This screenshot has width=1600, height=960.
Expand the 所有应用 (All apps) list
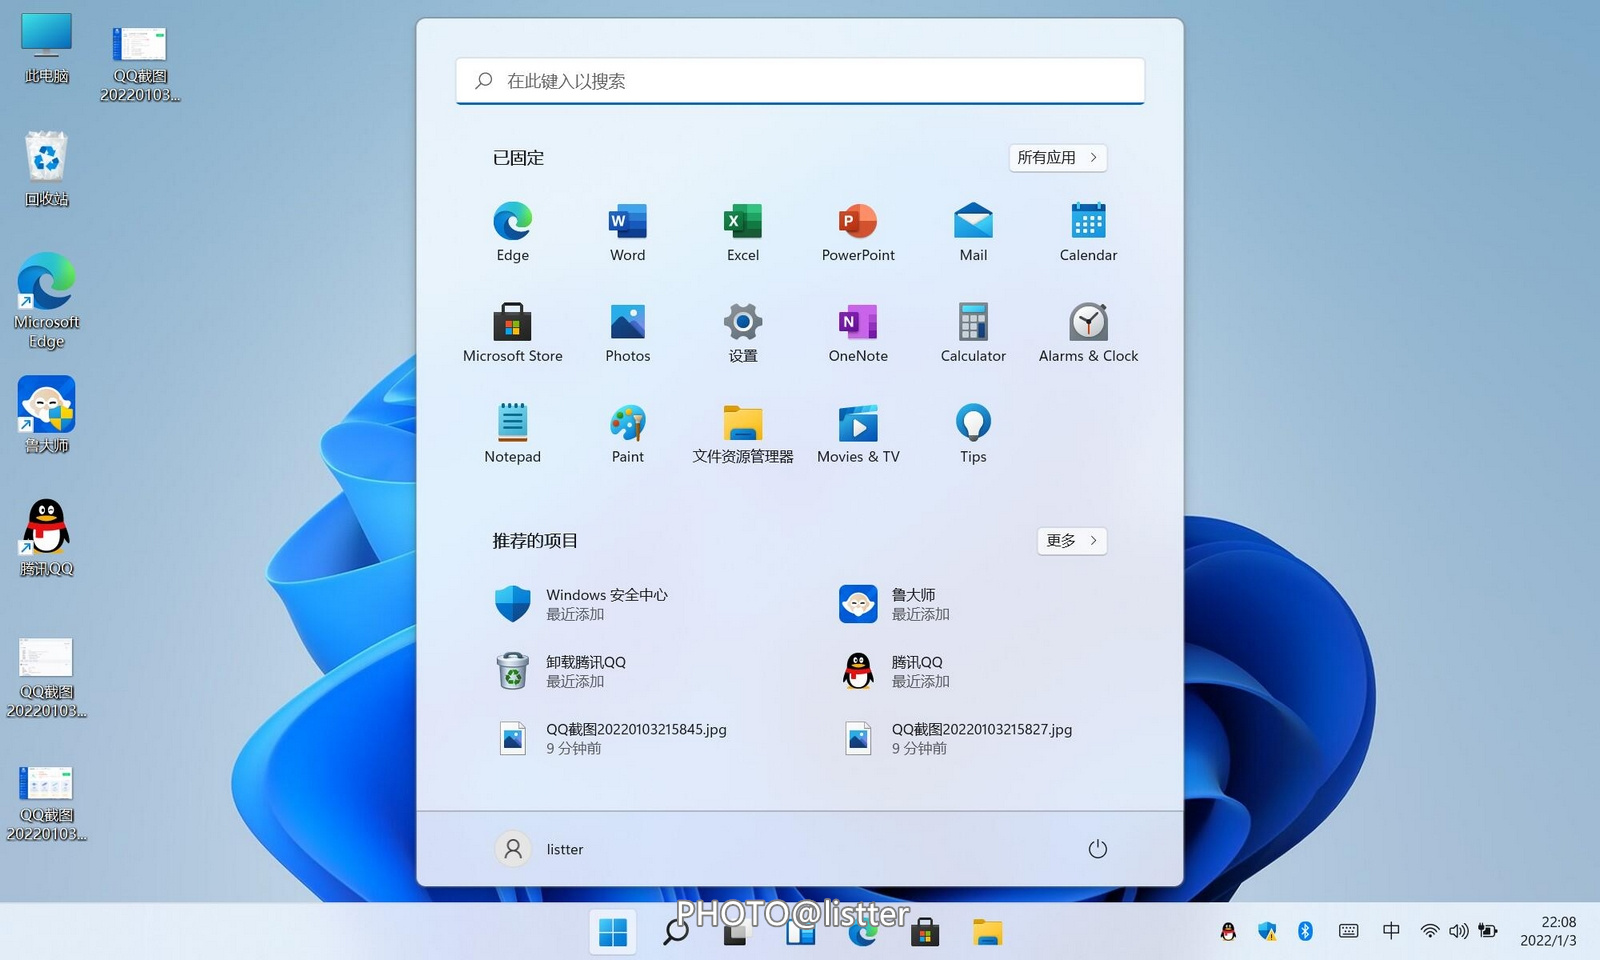(x=1057, y=158)
